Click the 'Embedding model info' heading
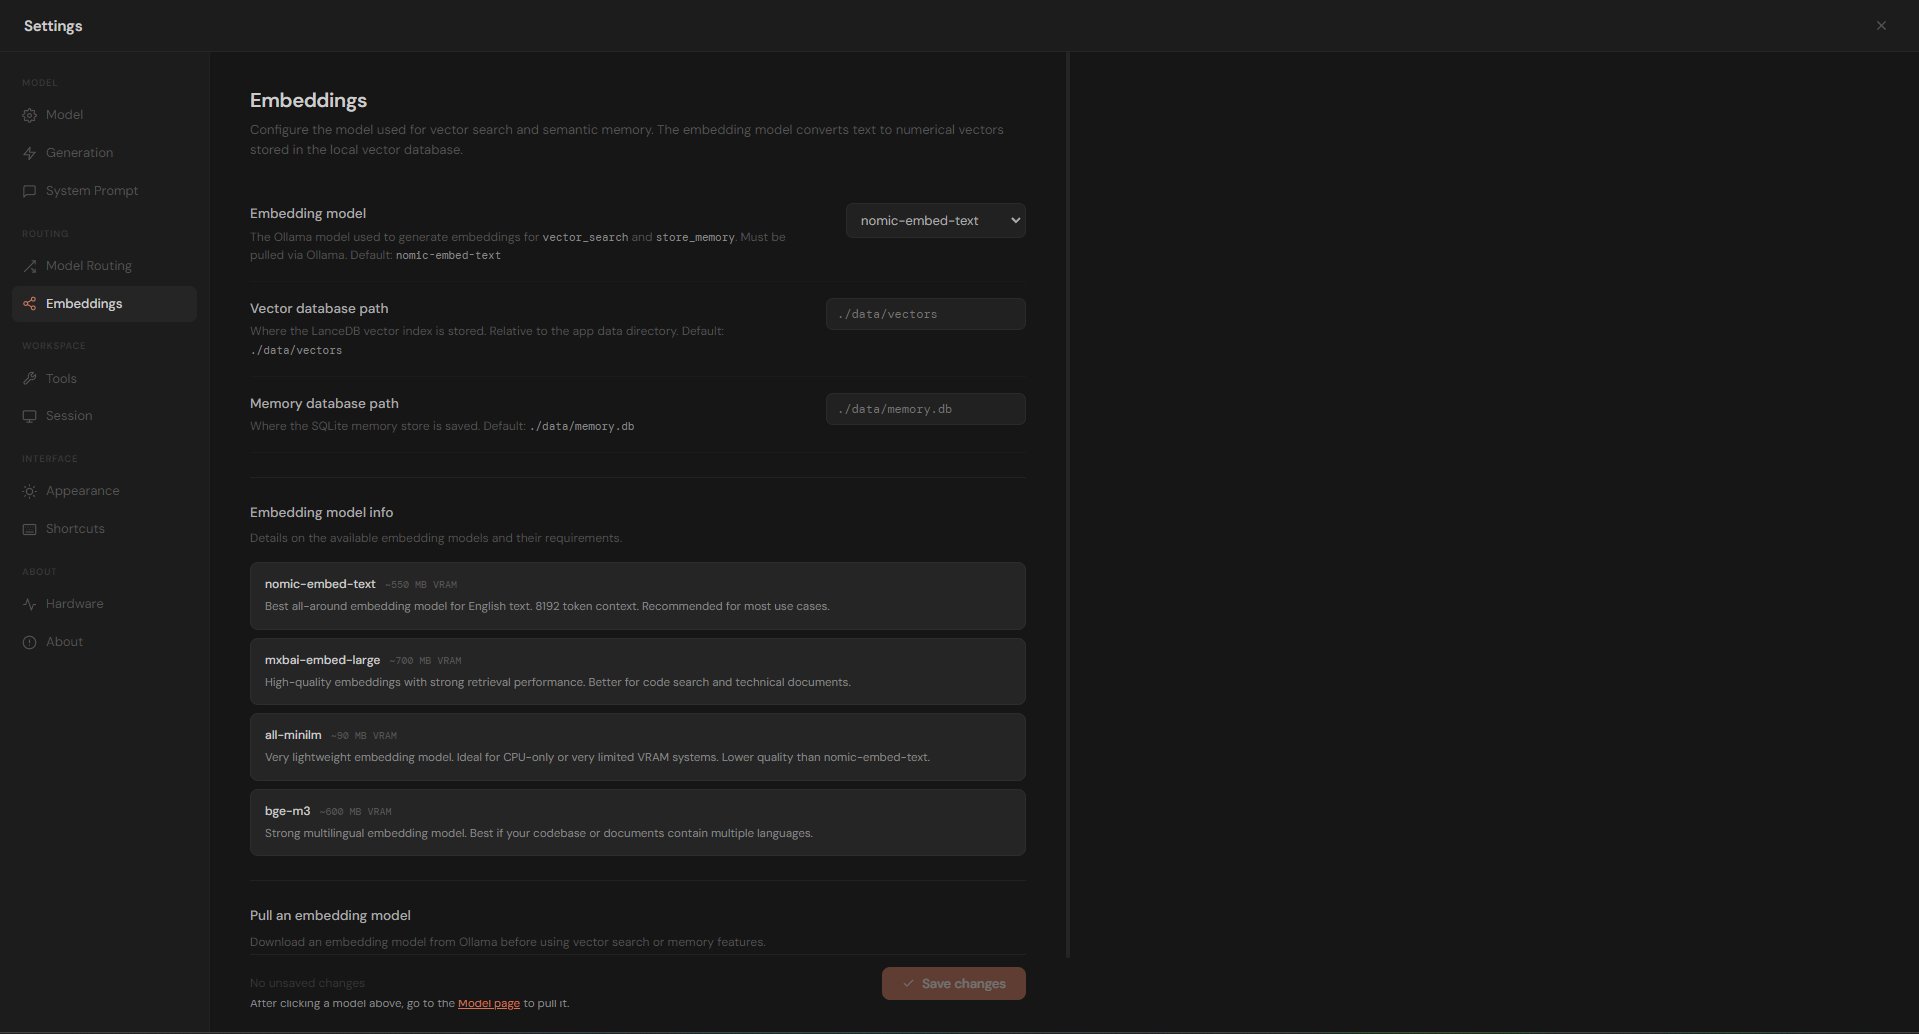 click(x=321, y=512)
